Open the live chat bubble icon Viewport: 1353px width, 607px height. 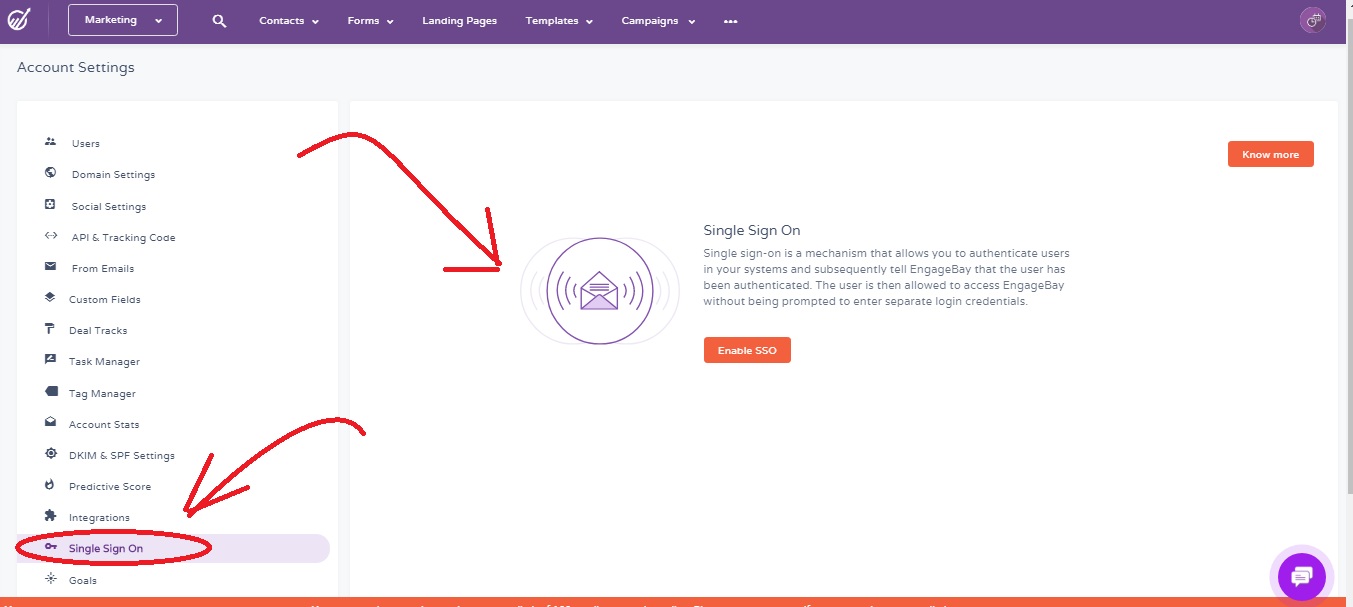pyautogui.click(x=1301, y=577)
